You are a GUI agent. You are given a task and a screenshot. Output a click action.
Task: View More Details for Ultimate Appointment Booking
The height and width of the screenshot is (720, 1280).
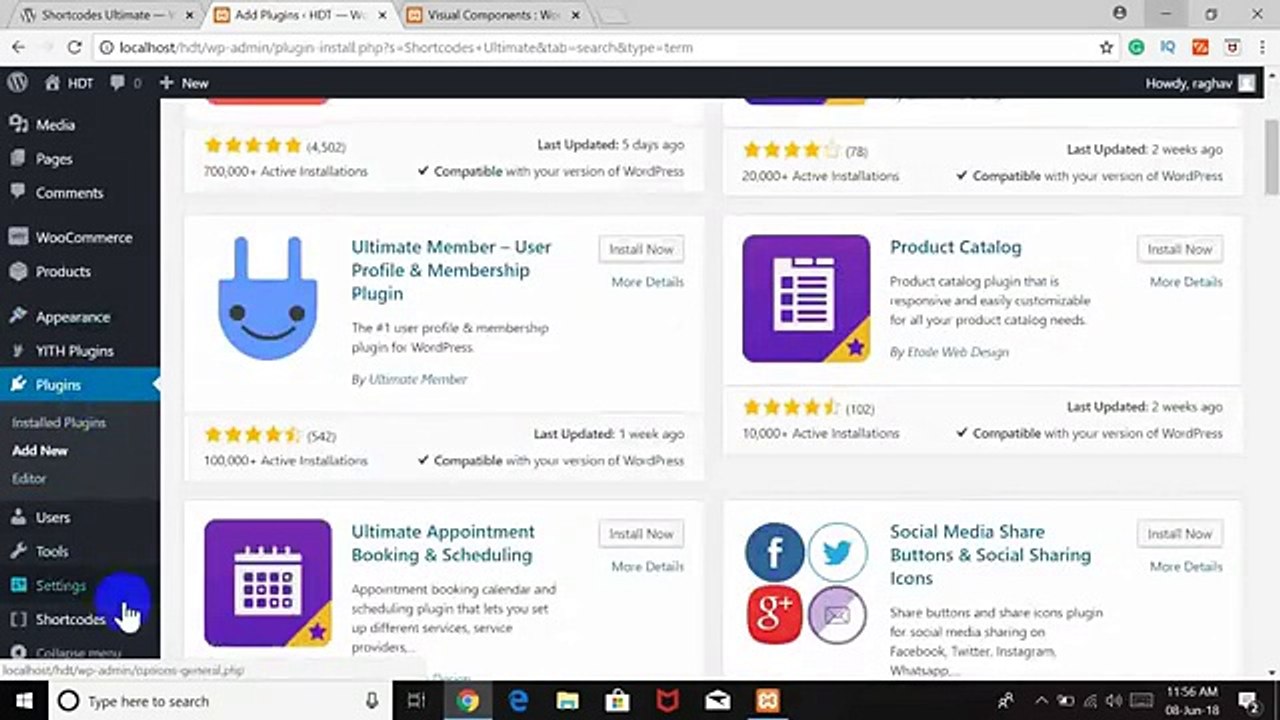pos(647,566)
